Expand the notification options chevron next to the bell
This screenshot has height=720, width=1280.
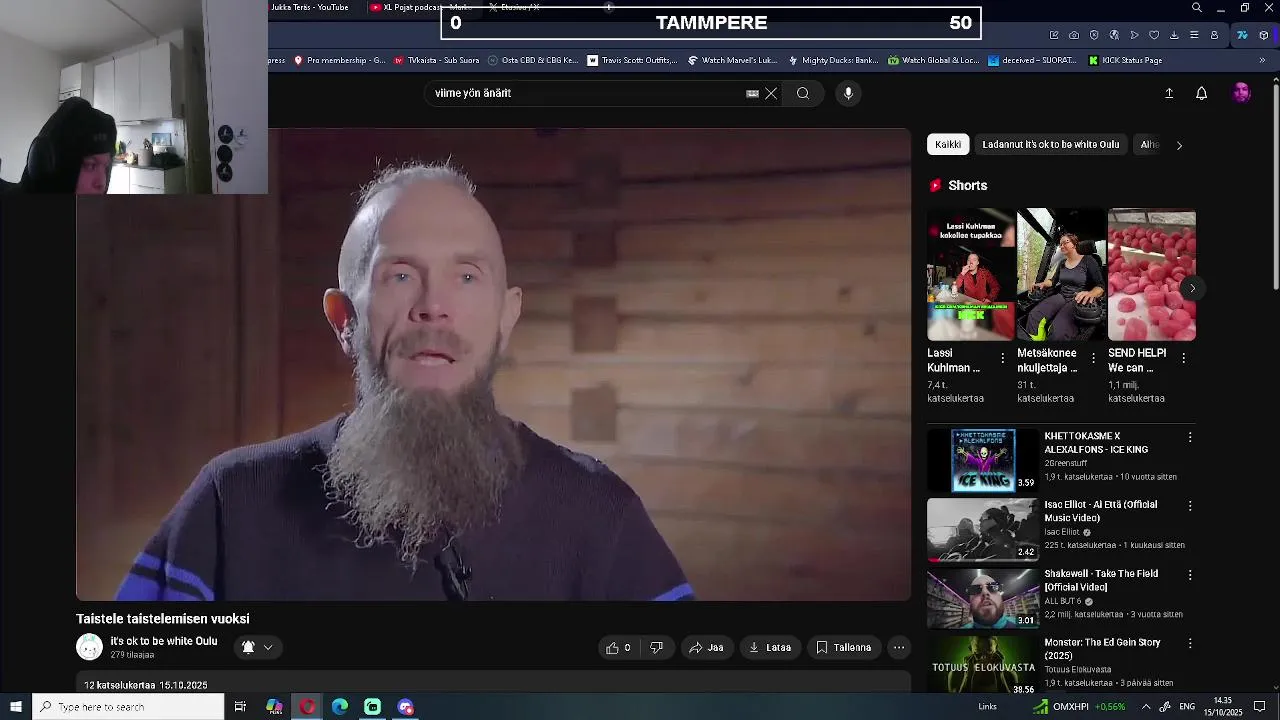coord(268,647)
